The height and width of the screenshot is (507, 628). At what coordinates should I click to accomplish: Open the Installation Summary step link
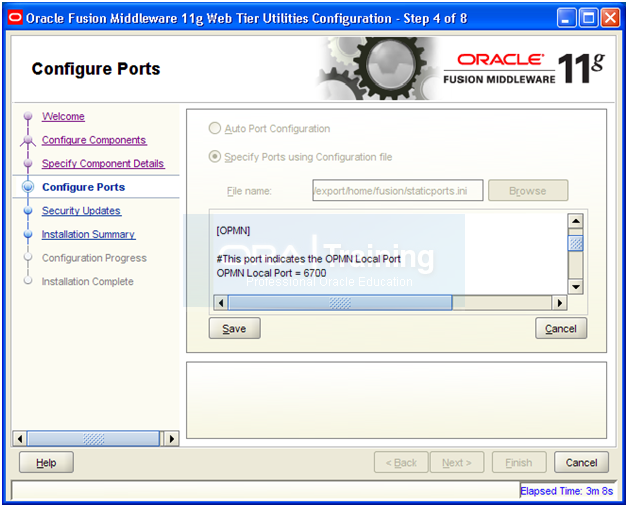point(88,234)
